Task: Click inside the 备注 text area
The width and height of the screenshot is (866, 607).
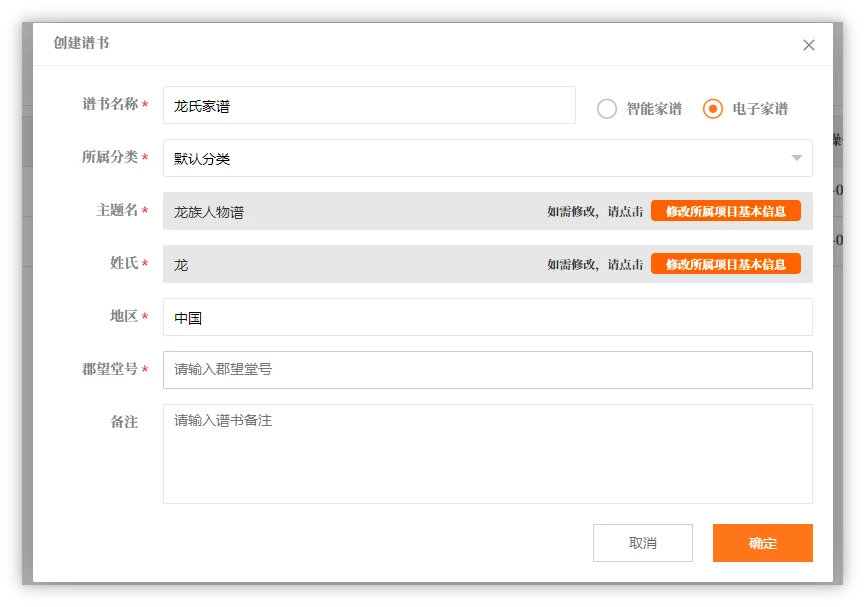Action: pyautogui.click(x=488, y=454)
